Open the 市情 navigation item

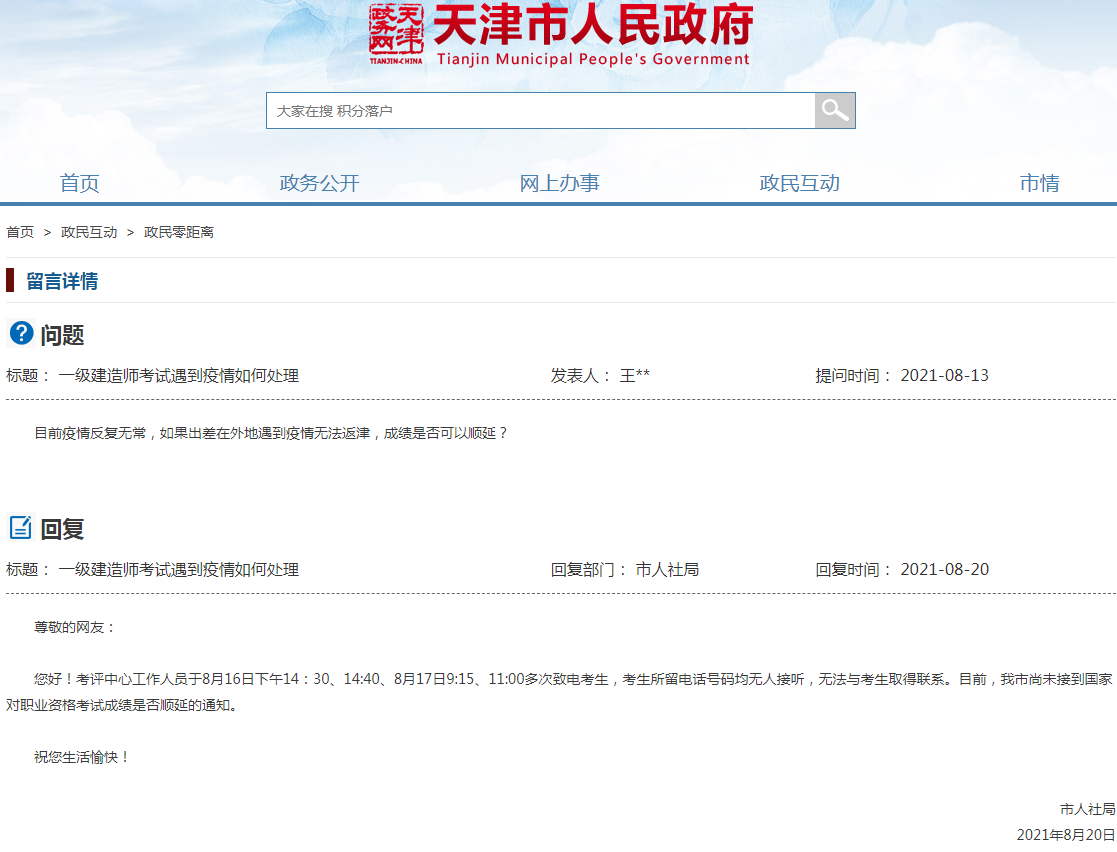pyautogui.click(x=1040, y=183)
